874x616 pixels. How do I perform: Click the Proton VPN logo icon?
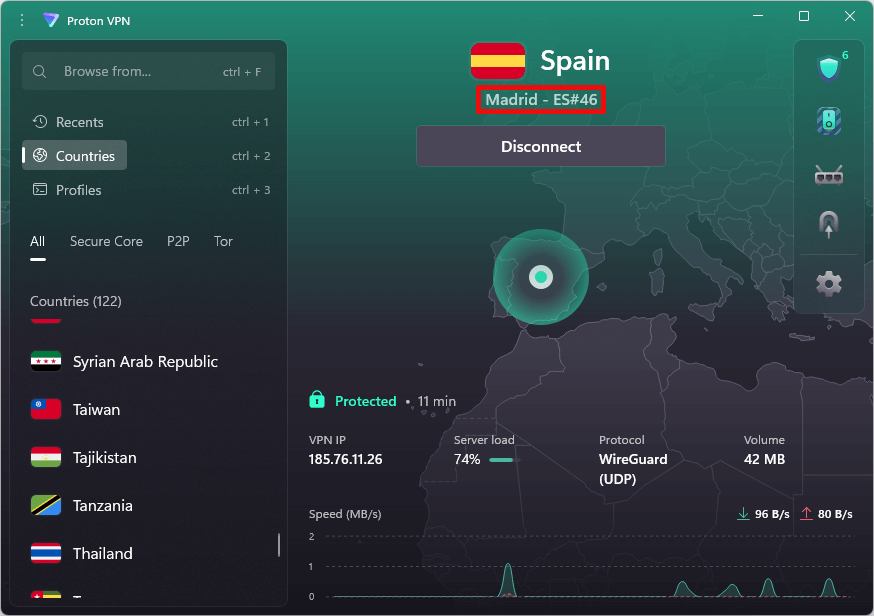(x=51, y=21)
